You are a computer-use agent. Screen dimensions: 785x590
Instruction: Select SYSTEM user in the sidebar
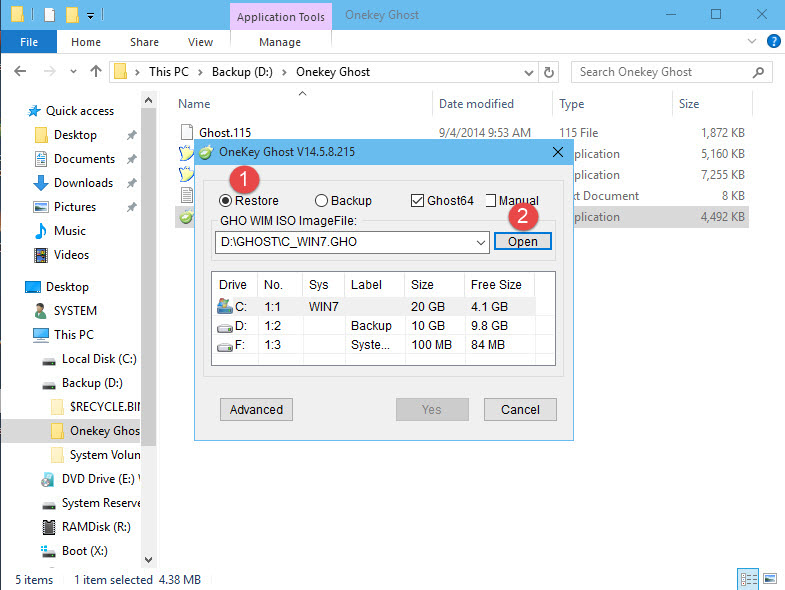75,311
